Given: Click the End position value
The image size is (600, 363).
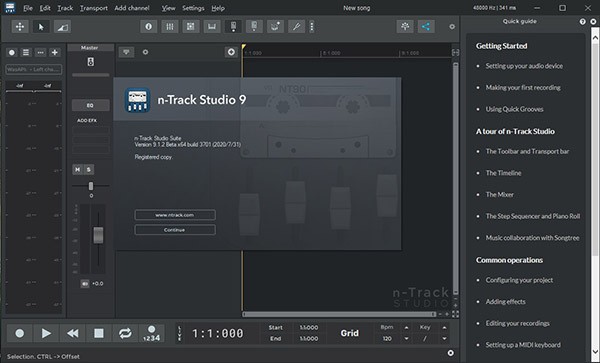Looking at the screenshot, I should (308, 339).
